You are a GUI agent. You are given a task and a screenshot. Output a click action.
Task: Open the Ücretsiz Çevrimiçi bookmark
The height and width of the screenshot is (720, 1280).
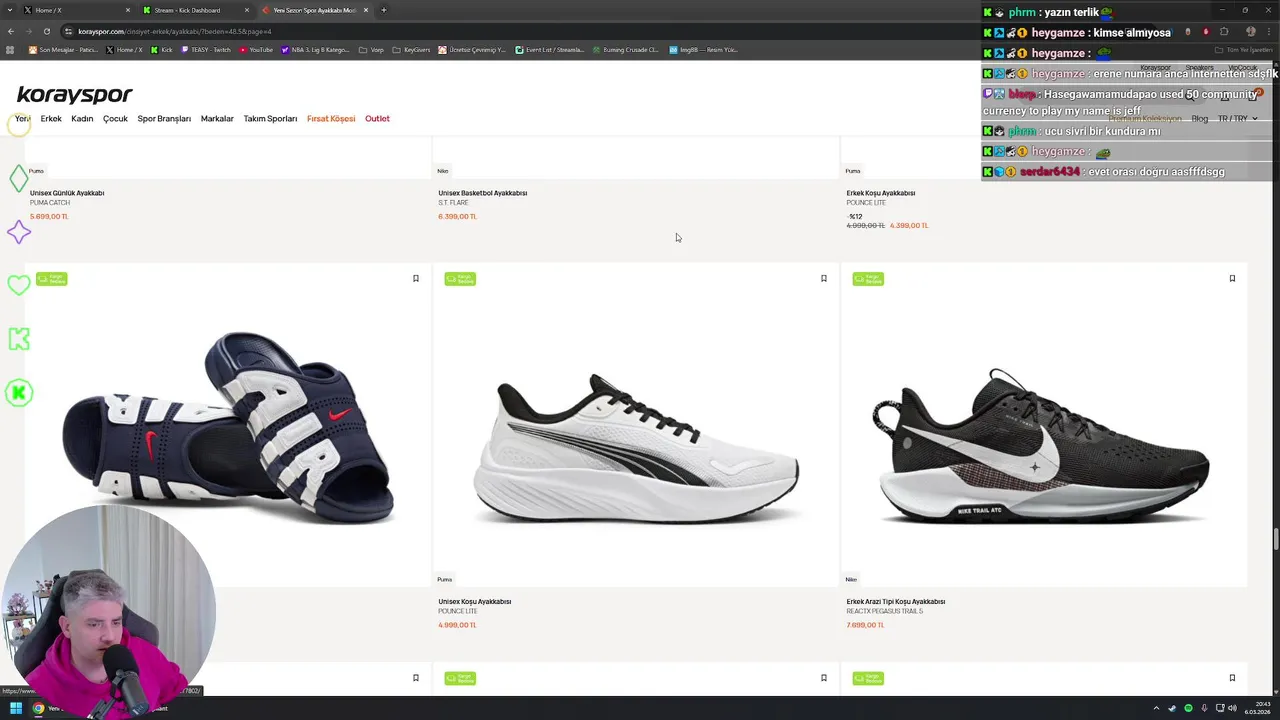[x=472, y=50]
